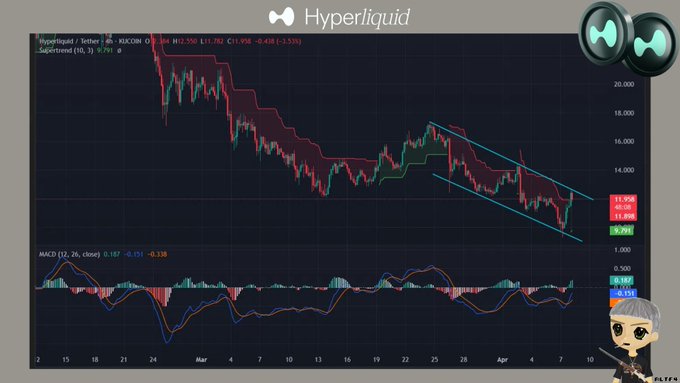Click the 22 date label on the time axis
The height and width of the screenshot is (383, 680).
pyautogui.click(x=405, y=360)
